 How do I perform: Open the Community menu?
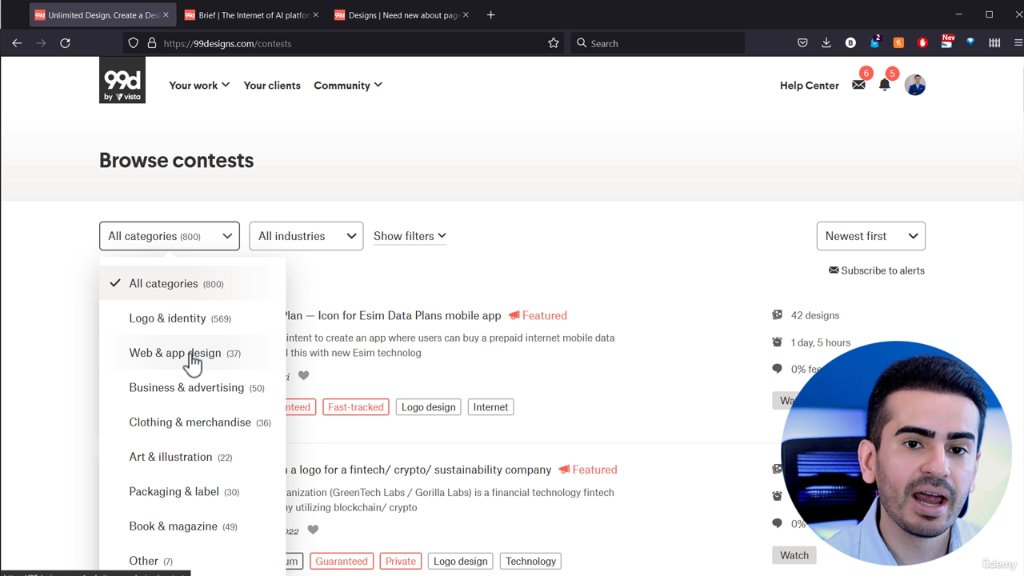347,86
